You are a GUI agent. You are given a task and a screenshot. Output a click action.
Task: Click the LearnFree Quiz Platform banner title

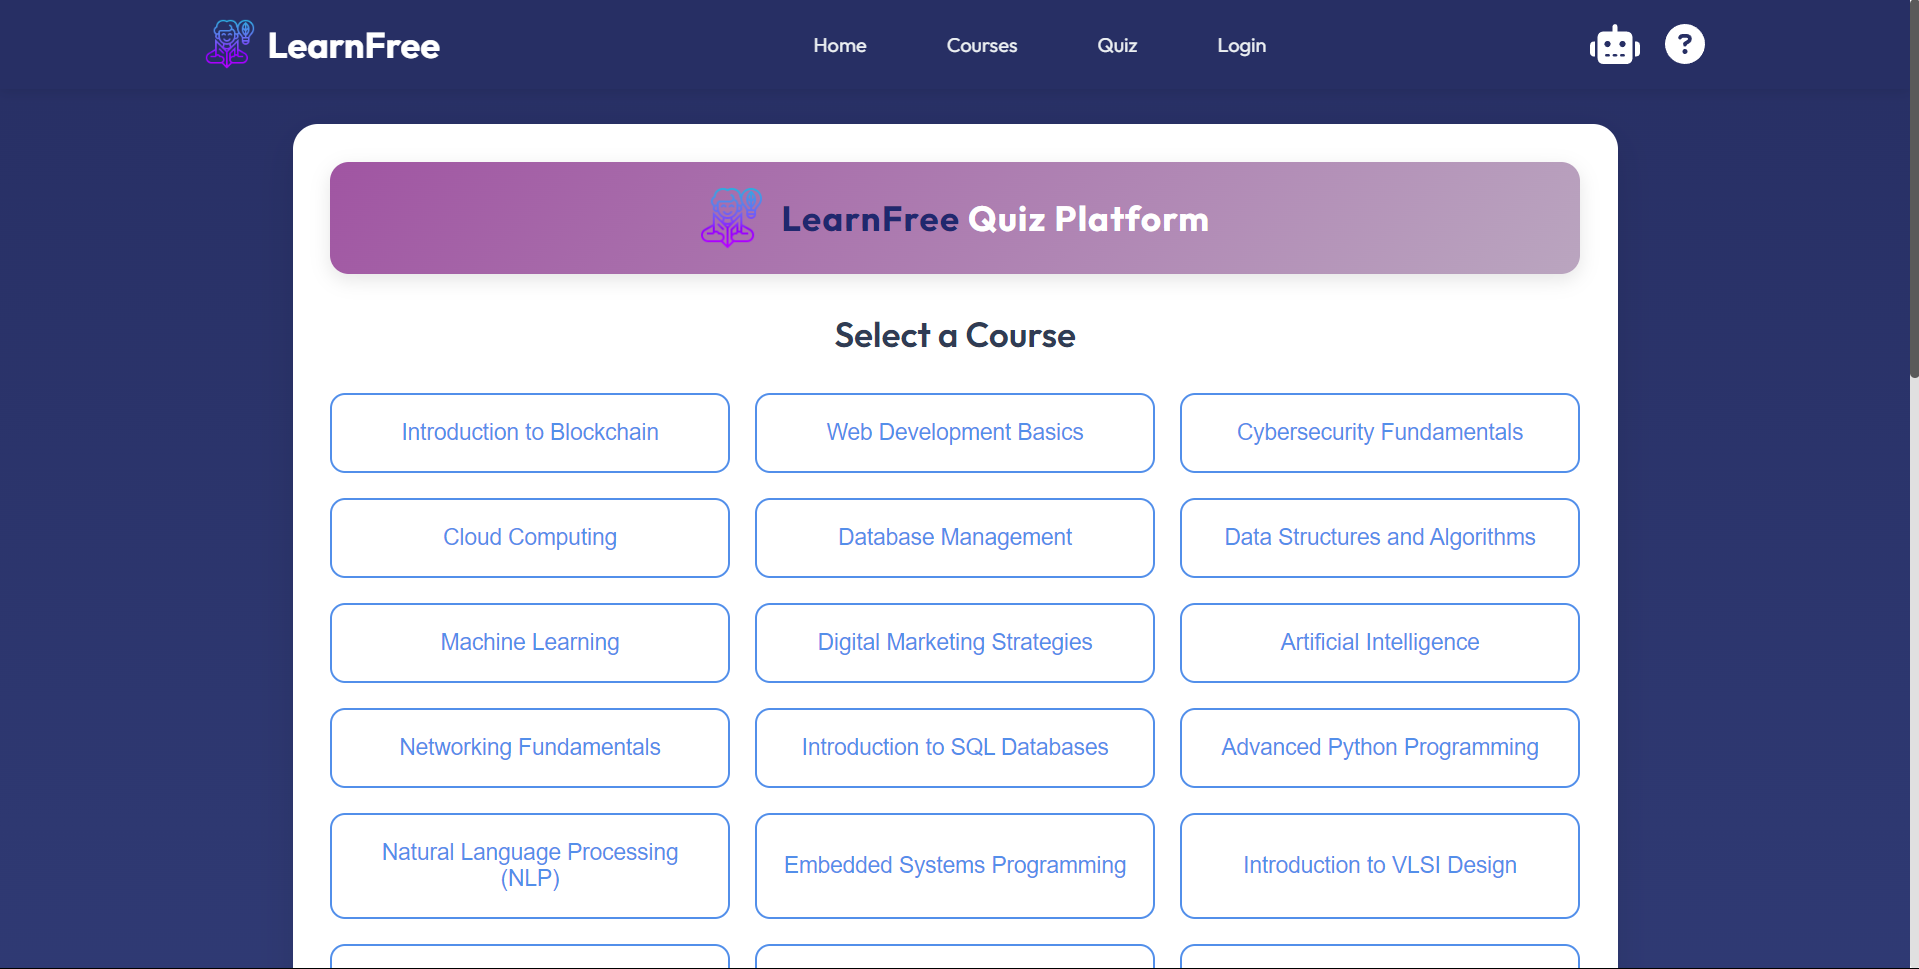click(995, 219)
